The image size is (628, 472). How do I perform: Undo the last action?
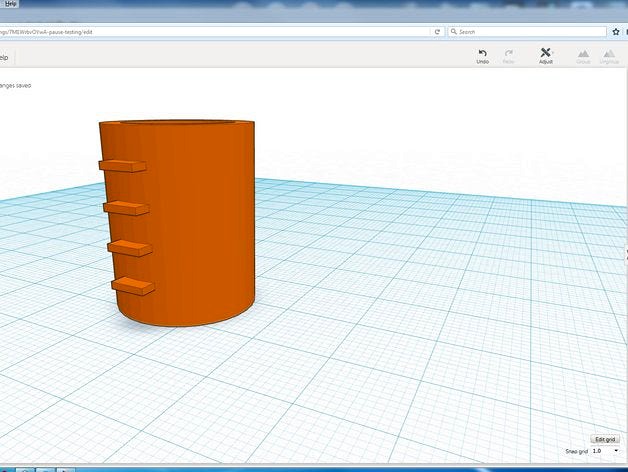(x=482, y=56)
